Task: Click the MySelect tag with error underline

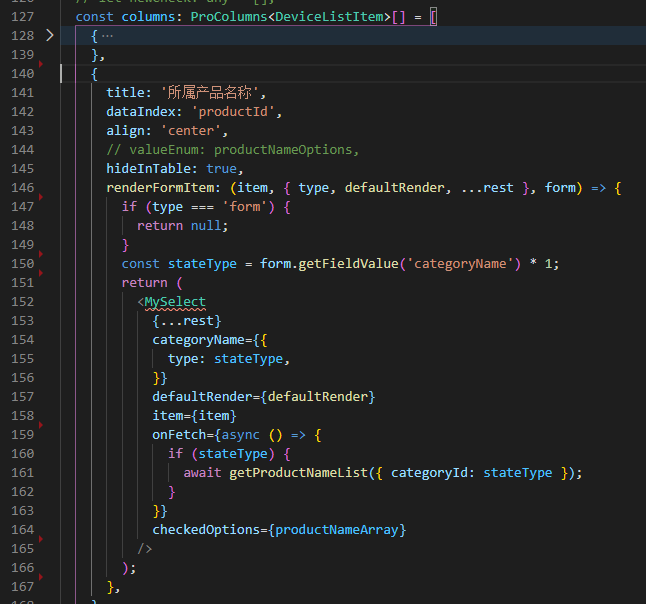Action: coord(175,302)
